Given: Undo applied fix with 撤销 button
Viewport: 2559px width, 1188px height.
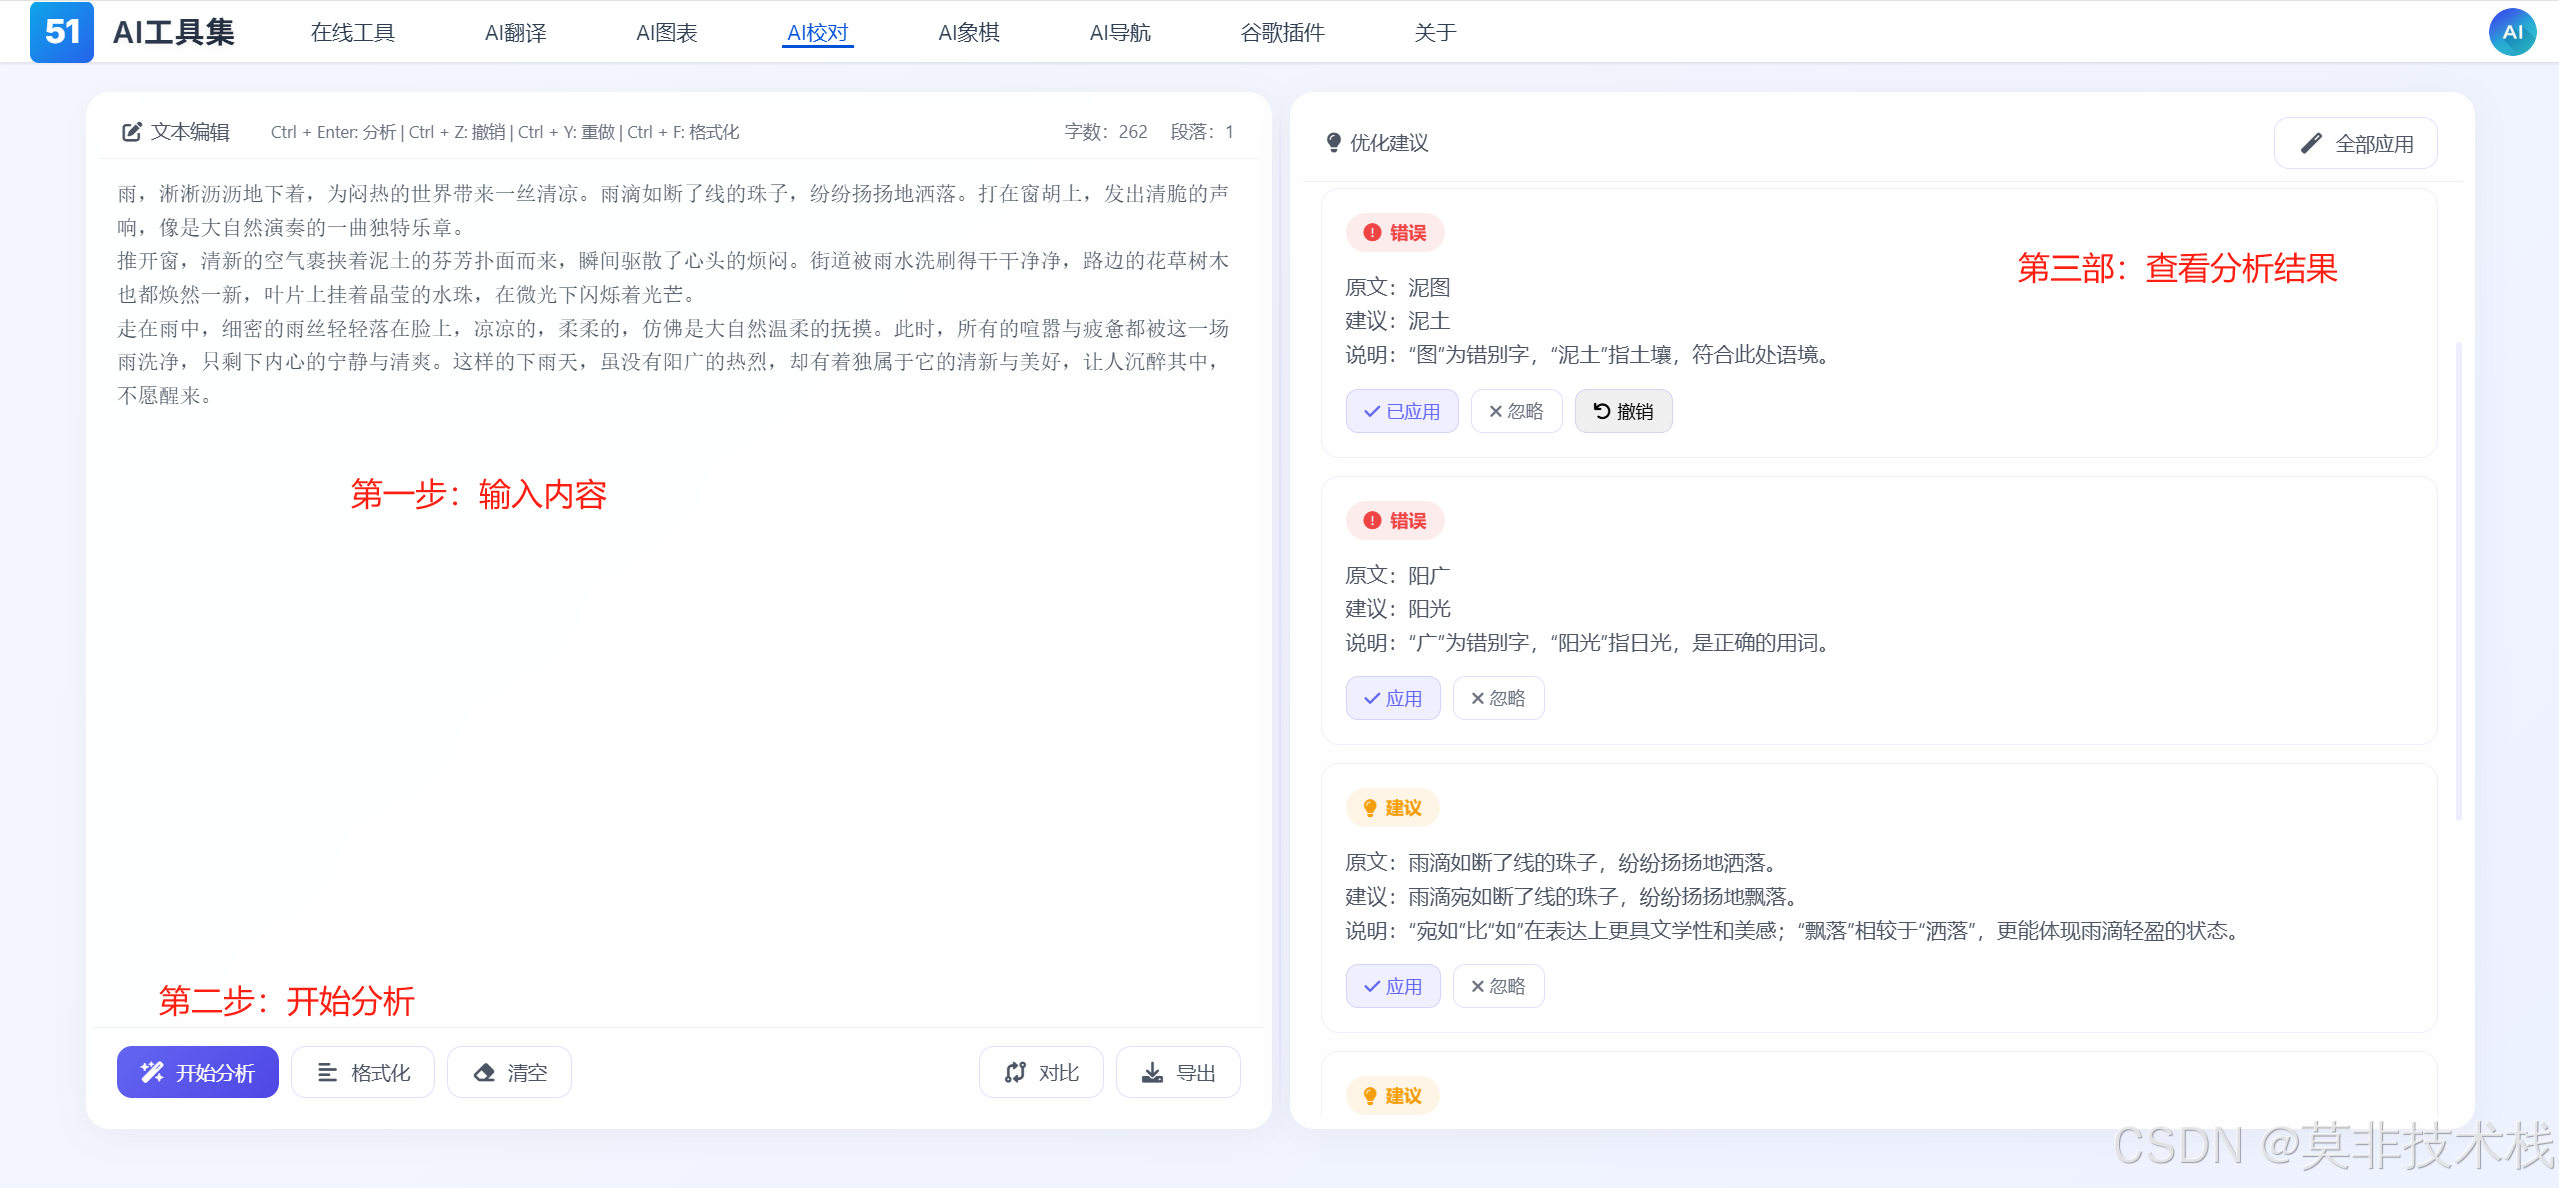Looking at the screenshot, I should (x=1623, y=411).
